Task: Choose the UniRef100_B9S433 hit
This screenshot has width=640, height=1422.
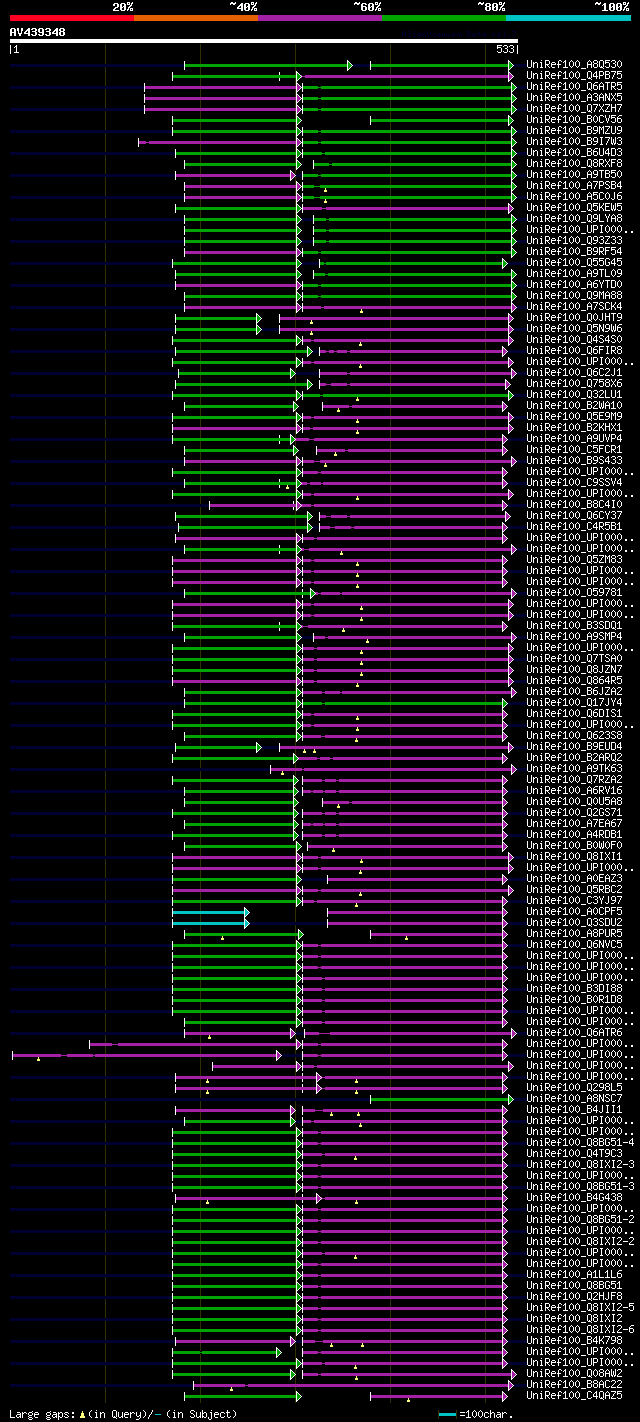Action: (574, 461)
